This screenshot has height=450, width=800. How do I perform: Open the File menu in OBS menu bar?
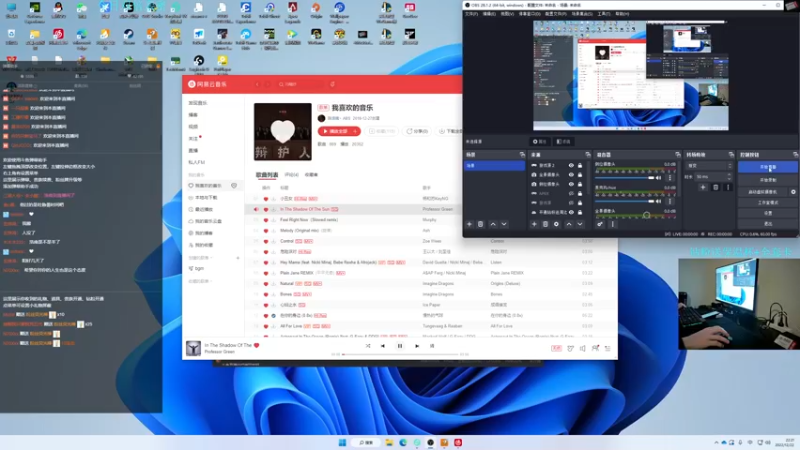click(471, 14)
